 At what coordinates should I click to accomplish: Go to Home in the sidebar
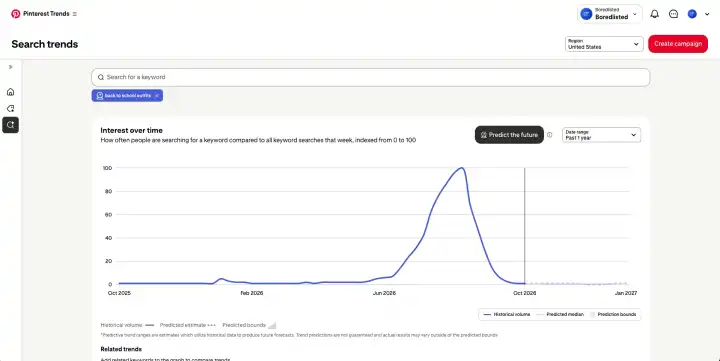pyautogui.click(x=11, y=92)
